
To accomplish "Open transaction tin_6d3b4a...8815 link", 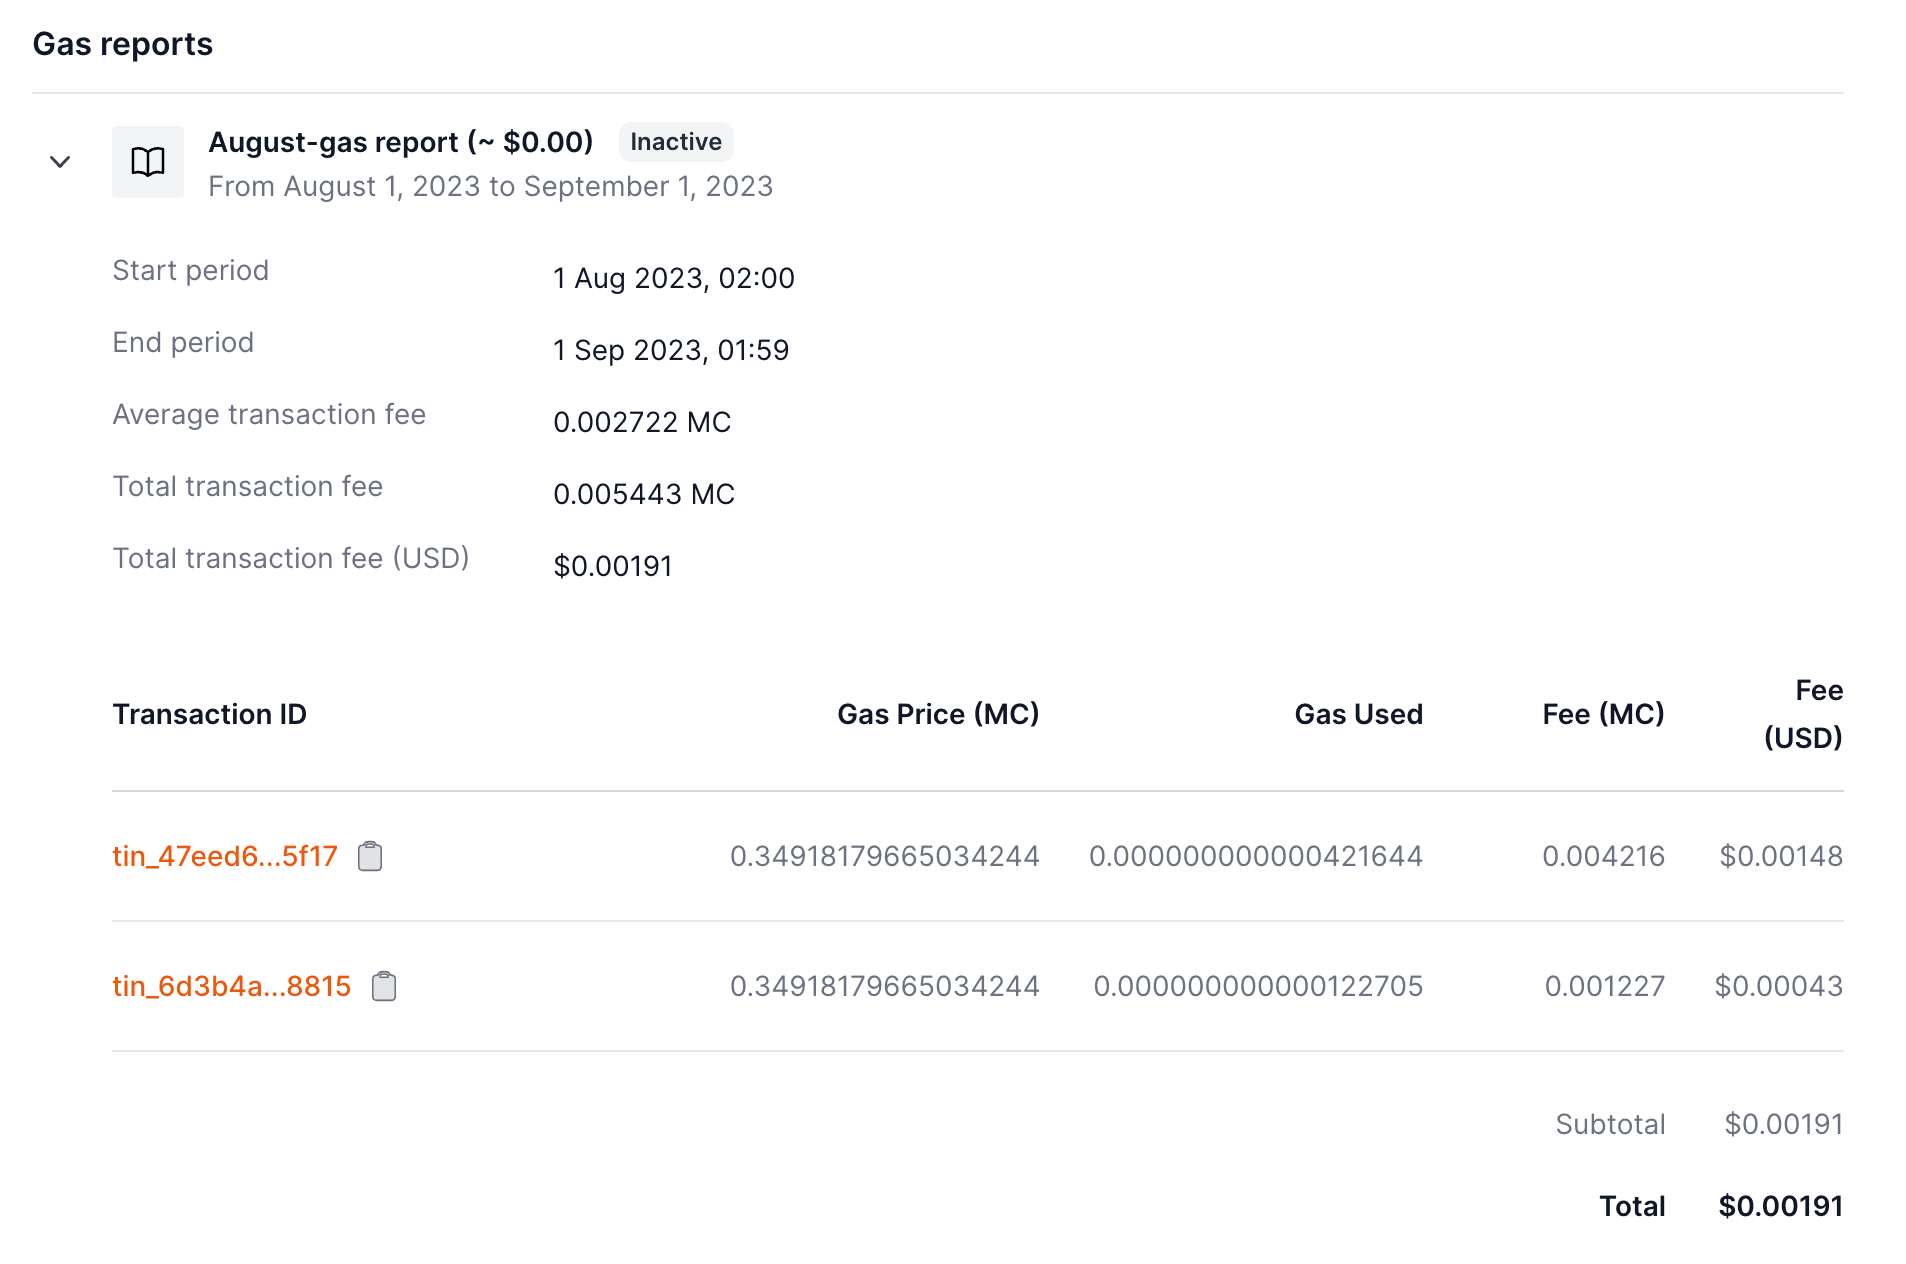I will point(232,987).
